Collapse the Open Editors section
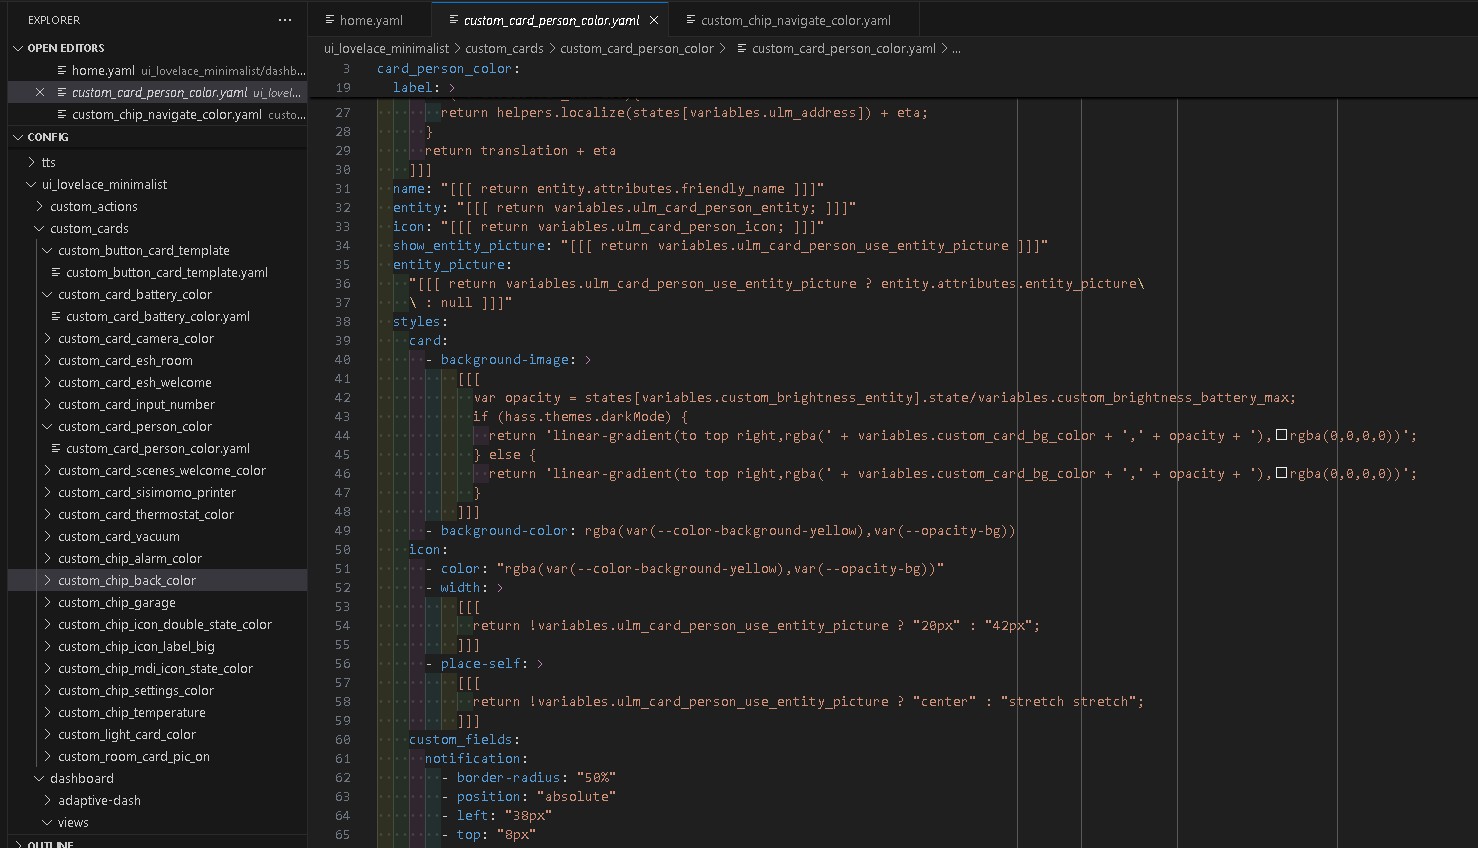 [18, 48]
